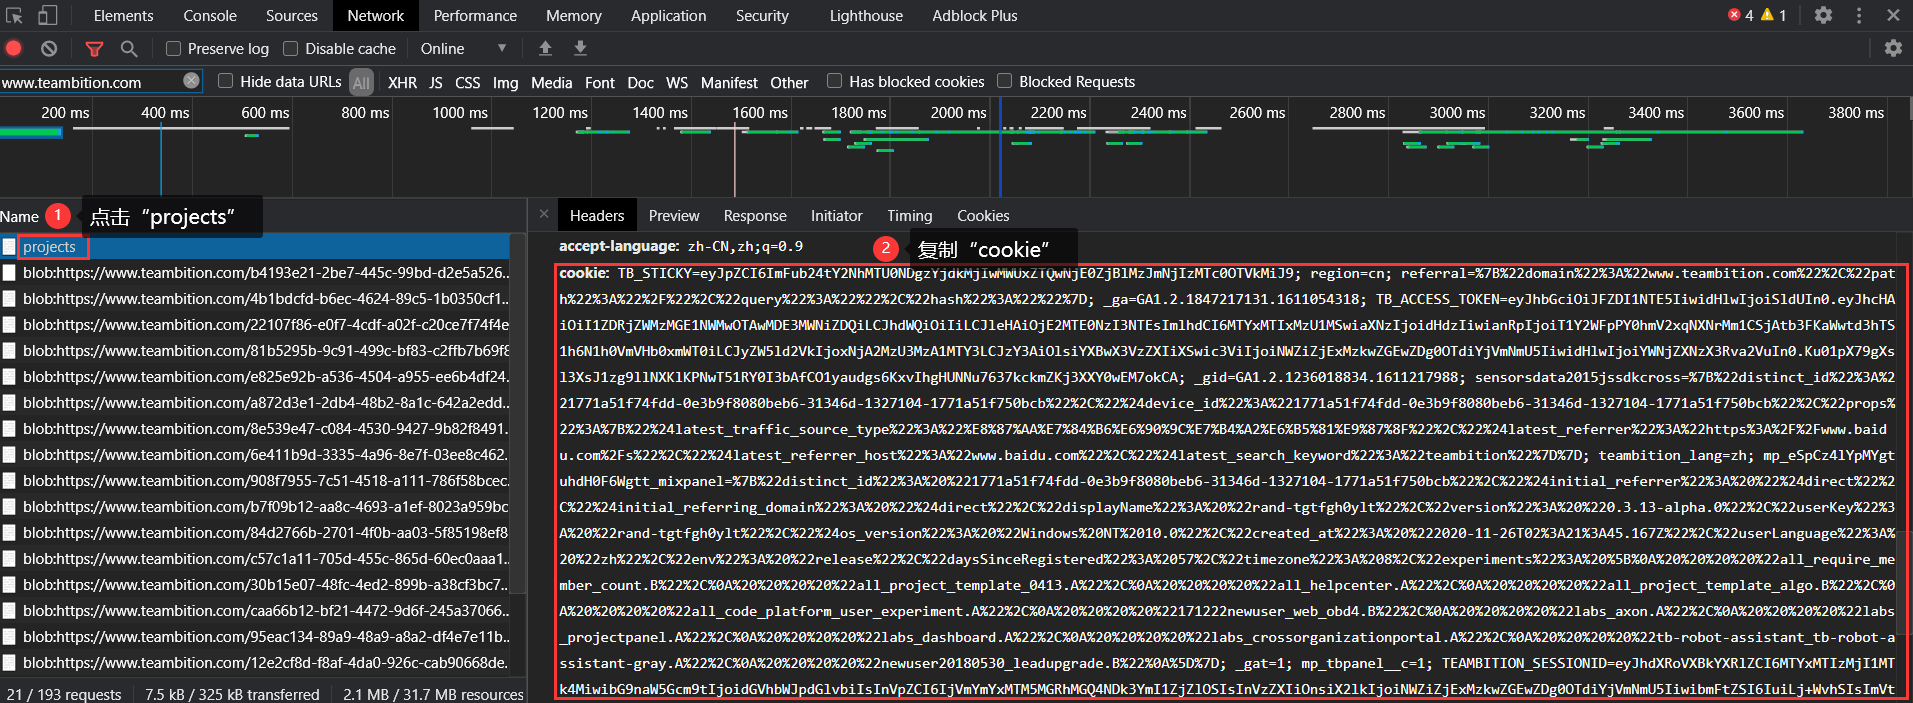Filter requests by XHR type

click(402, 82)
